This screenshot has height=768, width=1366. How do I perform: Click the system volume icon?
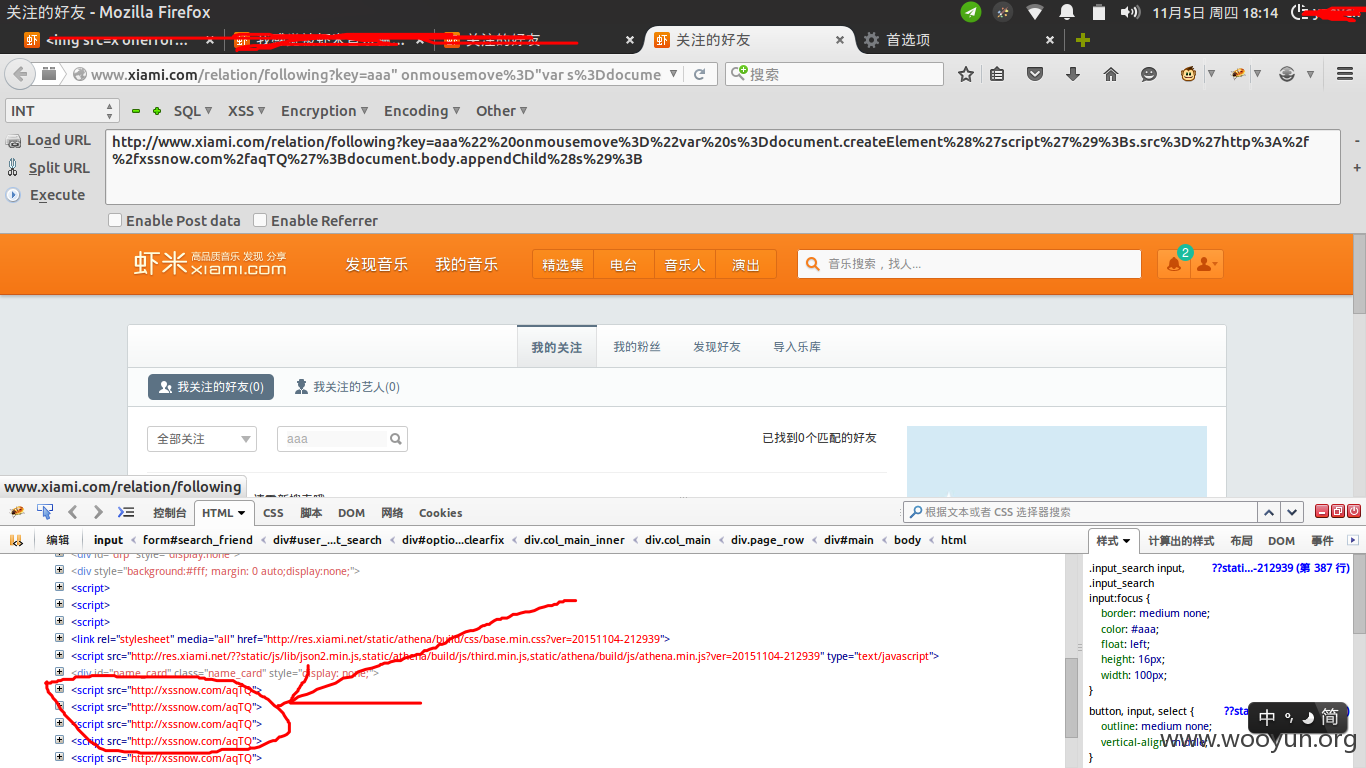(1130, 12)
